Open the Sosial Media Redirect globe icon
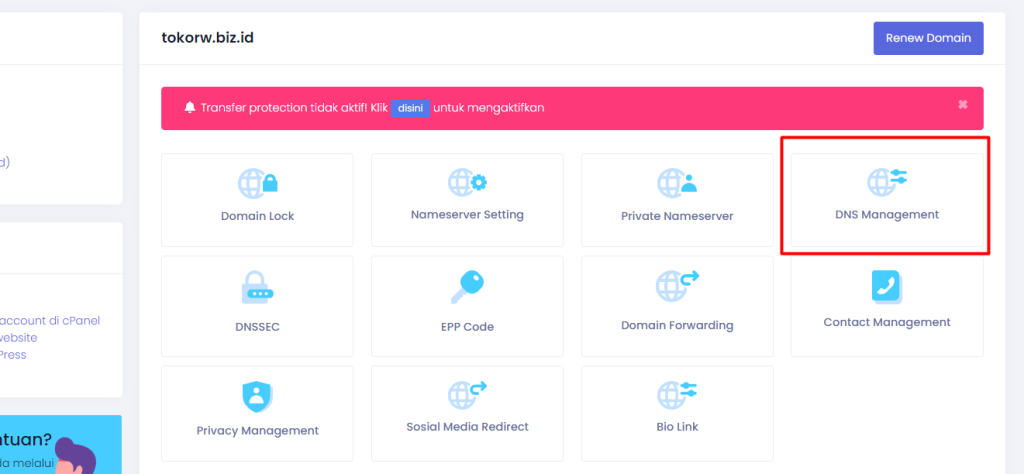This screenshot has height=474, width=1024. pos(468,395)
